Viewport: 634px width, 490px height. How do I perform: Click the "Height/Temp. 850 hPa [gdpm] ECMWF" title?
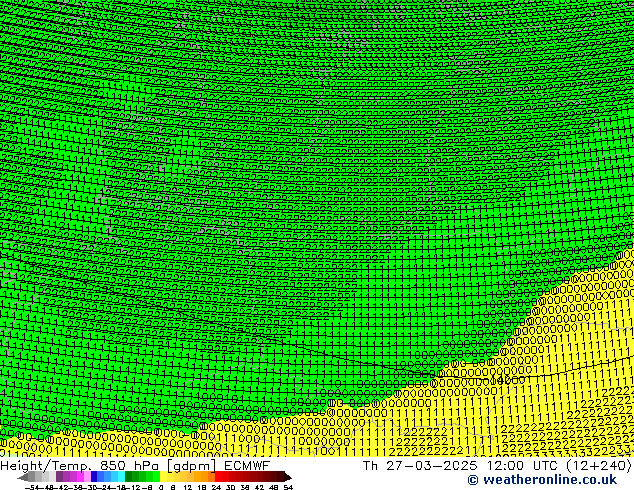pos(135,466)
